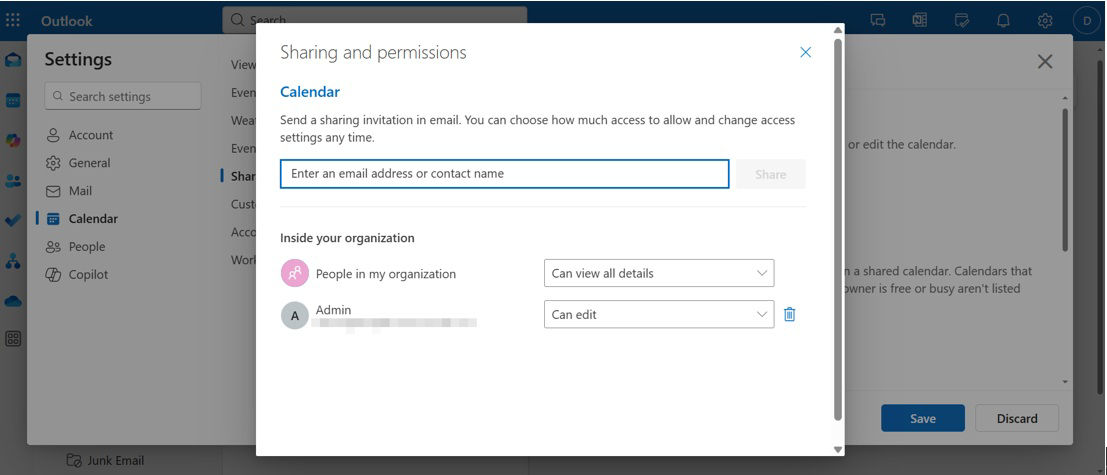
Task: Open the app launcher waffle icon
Action: pyautogui.click(x=13, y=20)
